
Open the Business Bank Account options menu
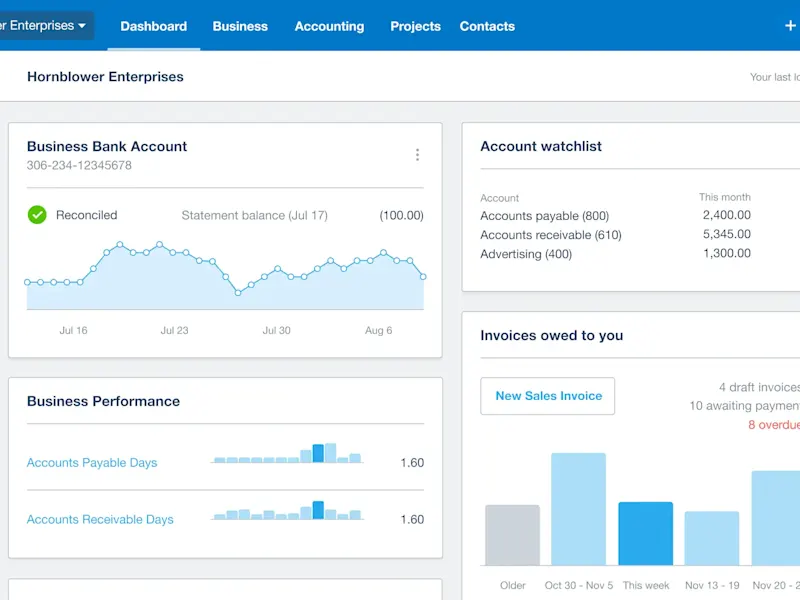(417, 155)
